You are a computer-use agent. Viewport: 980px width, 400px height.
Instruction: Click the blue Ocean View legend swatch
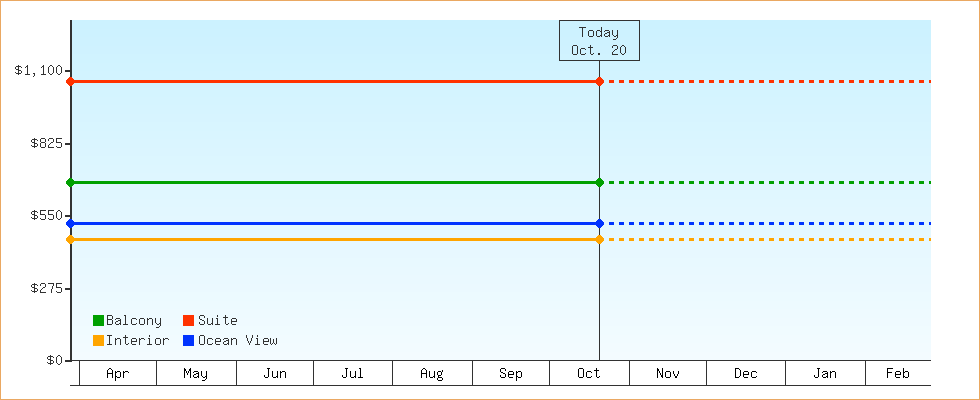(x=188, y=341)
